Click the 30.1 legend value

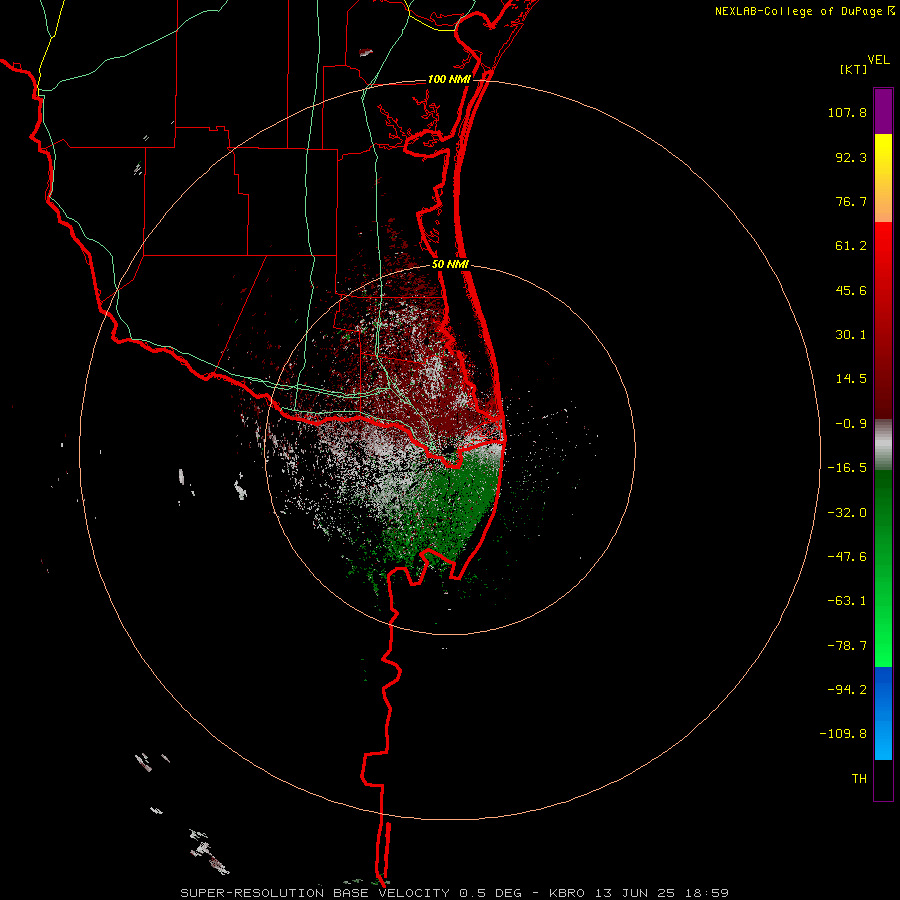click(x=851, y=335)
